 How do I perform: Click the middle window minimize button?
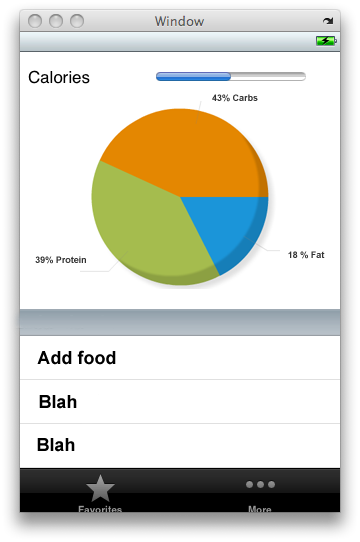(x=56, y=21)
